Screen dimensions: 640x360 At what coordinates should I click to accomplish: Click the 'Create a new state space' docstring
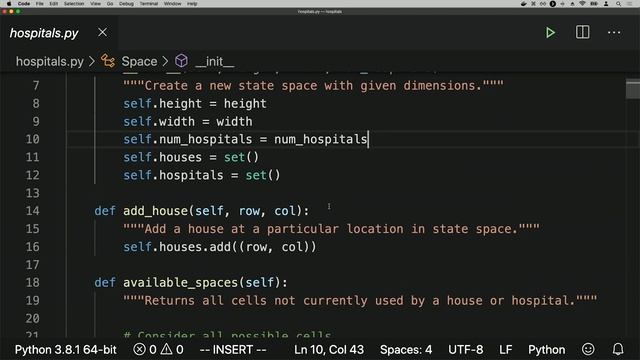click(313, 86)
